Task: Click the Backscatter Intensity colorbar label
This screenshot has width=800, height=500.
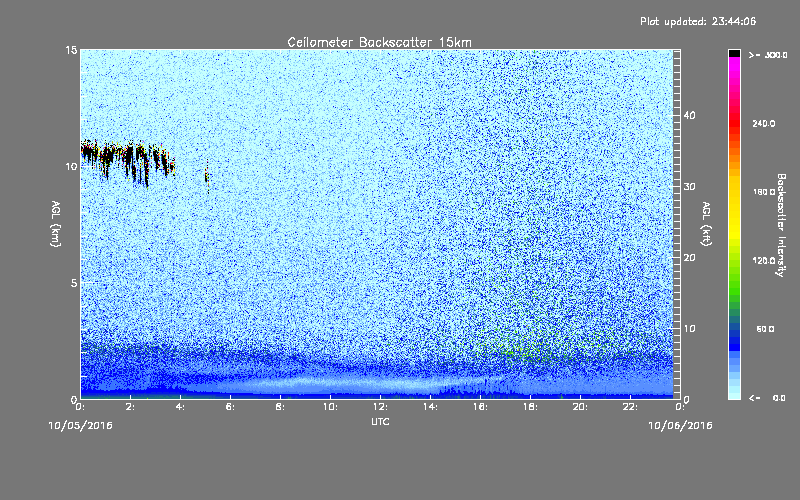Action: tap(781, 225)
